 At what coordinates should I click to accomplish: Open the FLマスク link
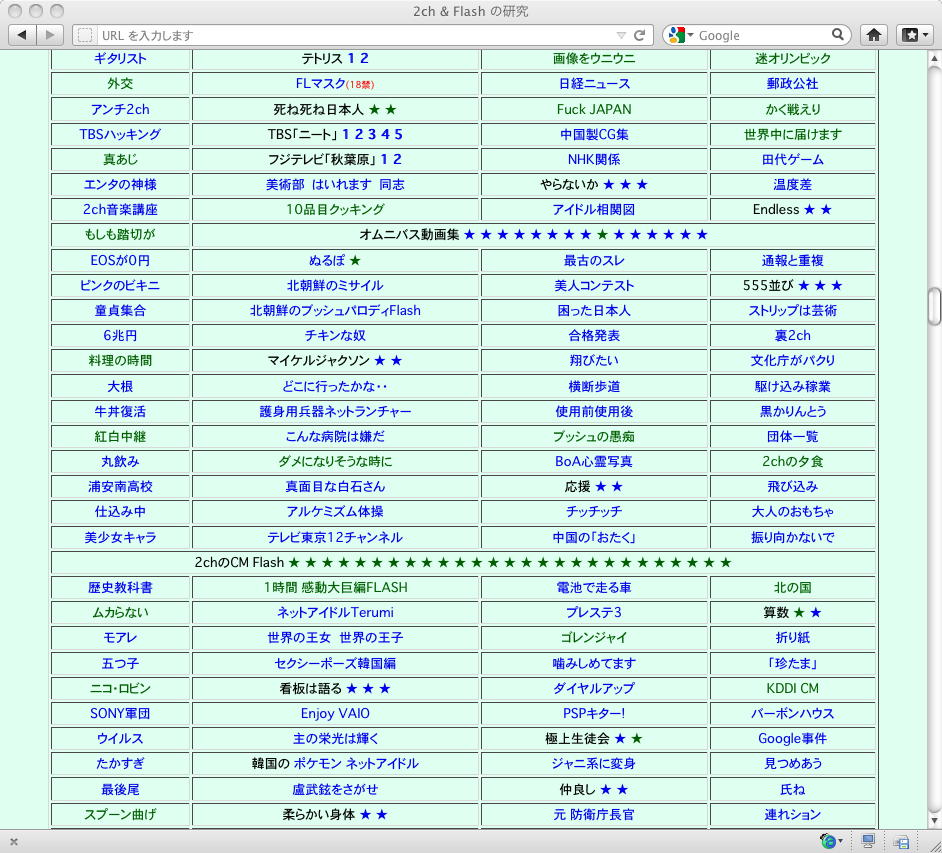(320, 83)
